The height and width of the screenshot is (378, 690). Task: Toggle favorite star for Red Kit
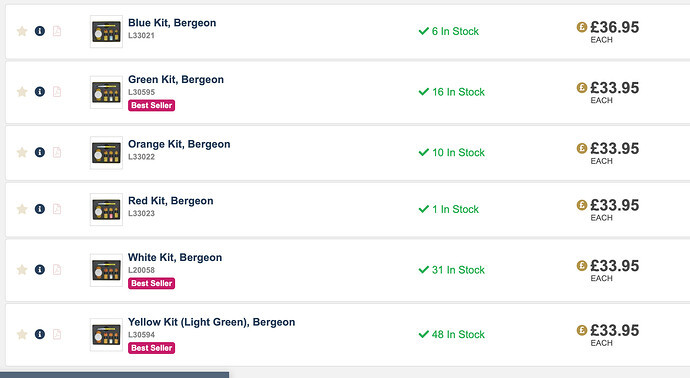point(22,209)
